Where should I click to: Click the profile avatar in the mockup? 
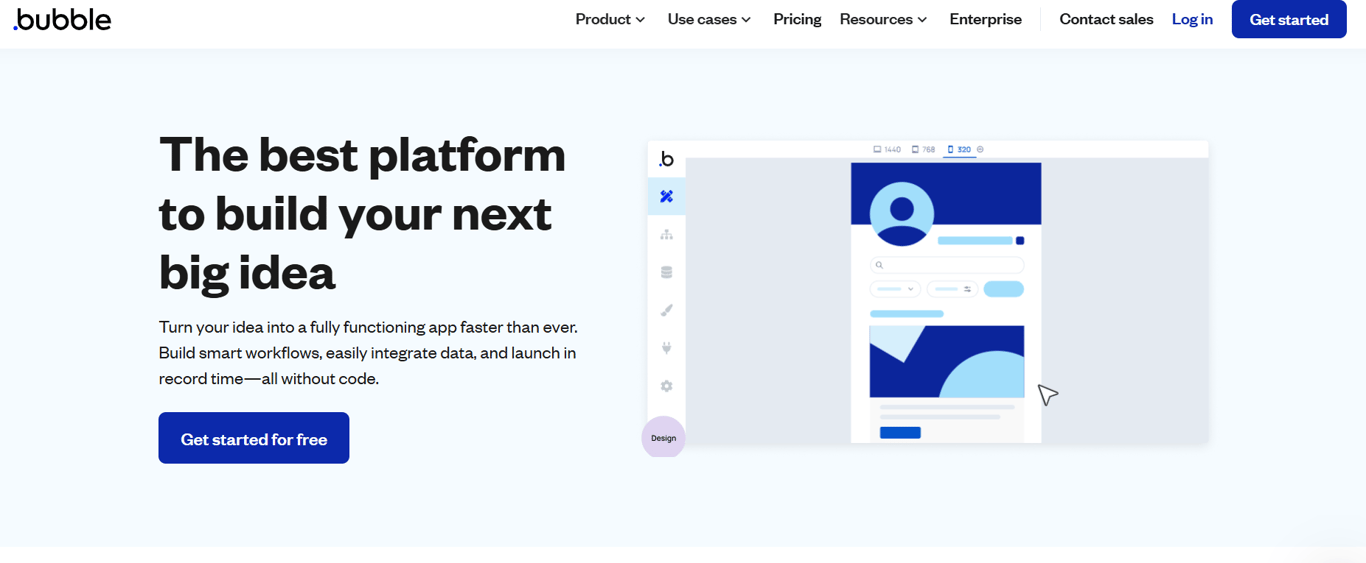click(x=902, y=214)
